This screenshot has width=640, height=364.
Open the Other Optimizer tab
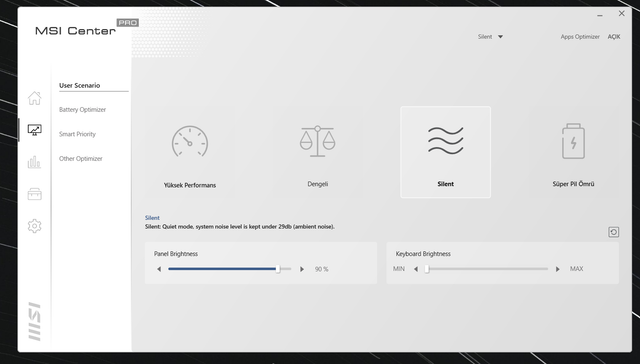(x=80, y=158)
